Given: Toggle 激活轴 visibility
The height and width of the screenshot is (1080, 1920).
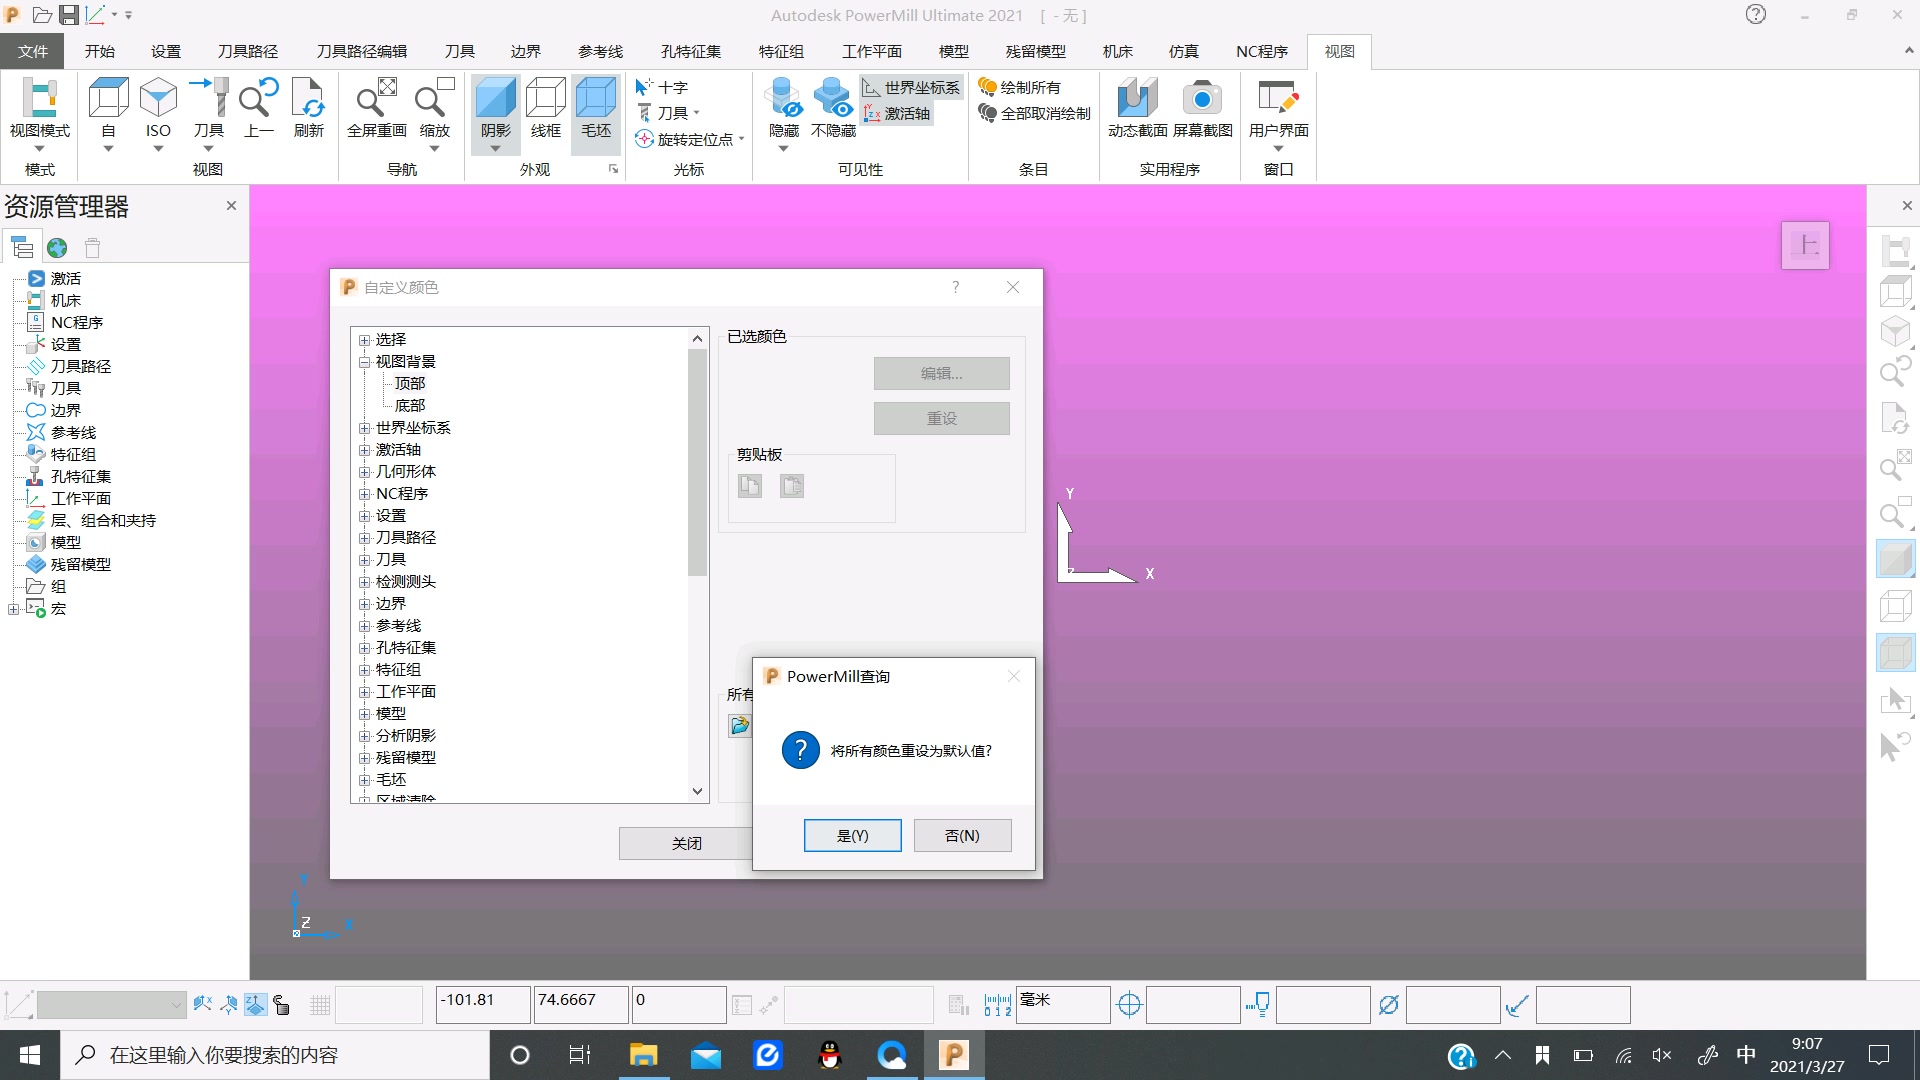Looking at the screenshot, I should point(897,113).
